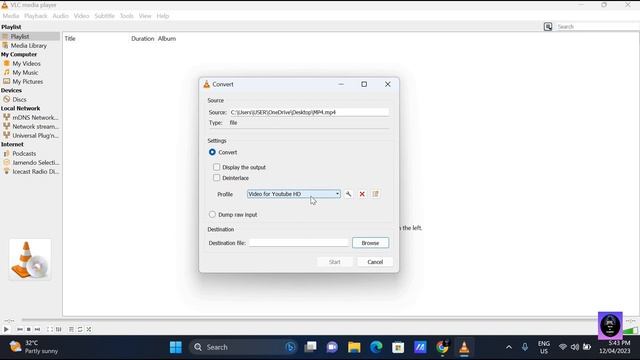Enable Display the output checkbox
This screenshot has height=360, width=640.
tap(217, 167)
